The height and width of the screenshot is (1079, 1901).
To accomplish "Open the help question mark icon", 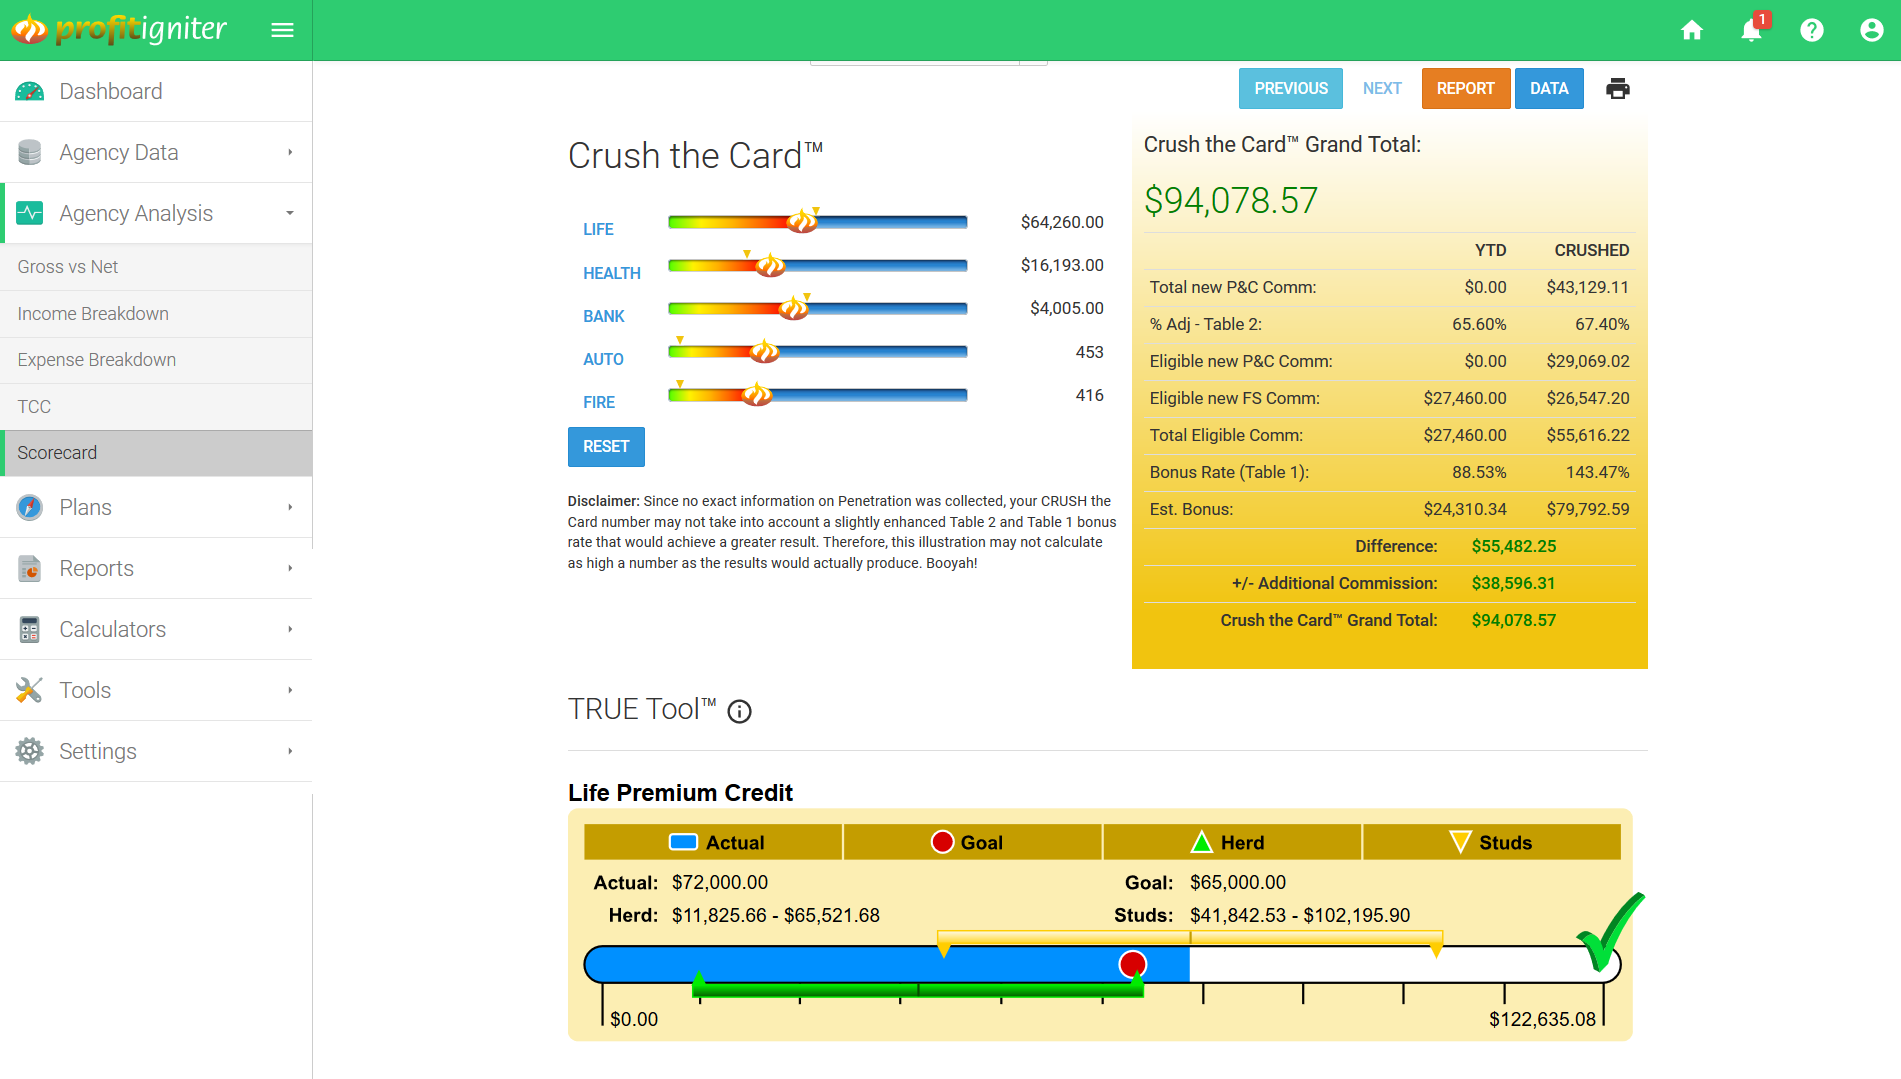I will pyautogui.click(x=1811, y=30).
